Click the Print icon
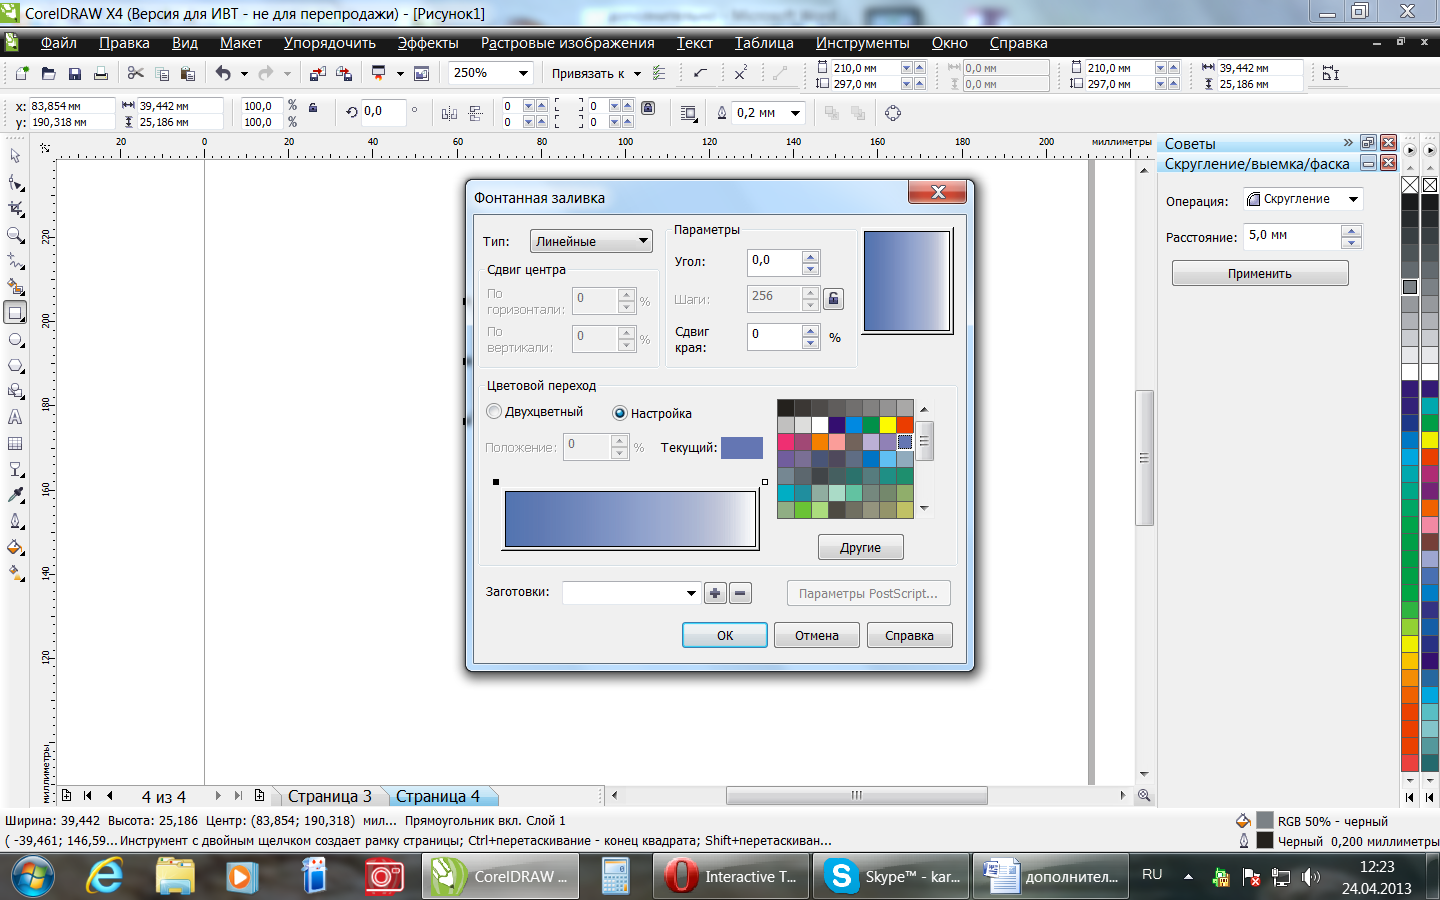Screen dimensions: 1440x900 (x=100, y=73)
